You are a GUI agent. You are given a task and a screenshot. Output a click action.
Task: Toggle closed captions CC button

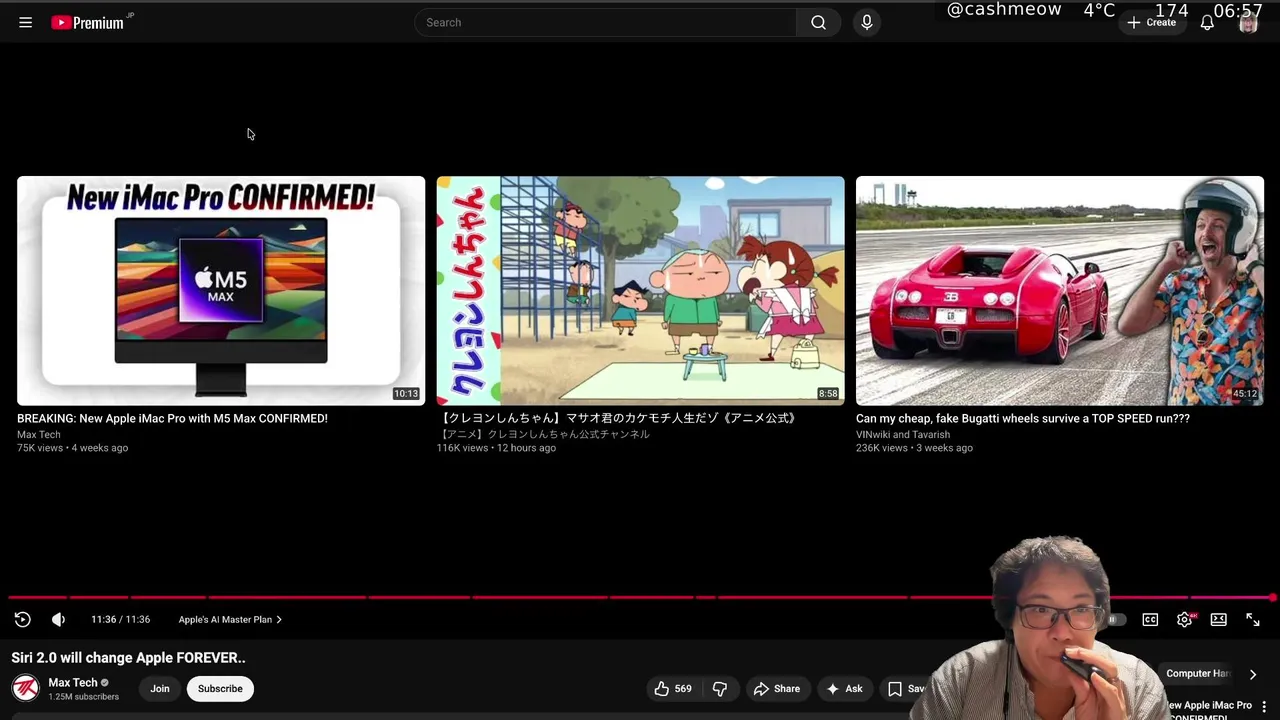1150,619
